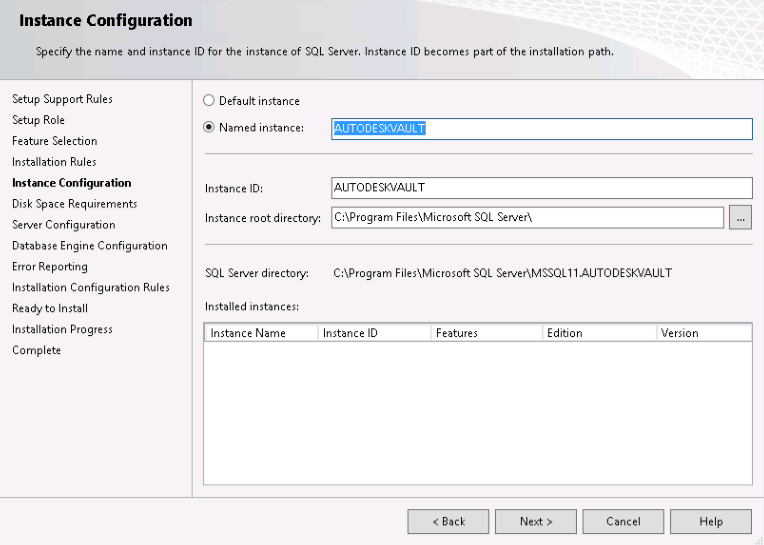Click the Edition column header
Image resolution: width=764 pixels, height=545 pixels.
point(598,333)
